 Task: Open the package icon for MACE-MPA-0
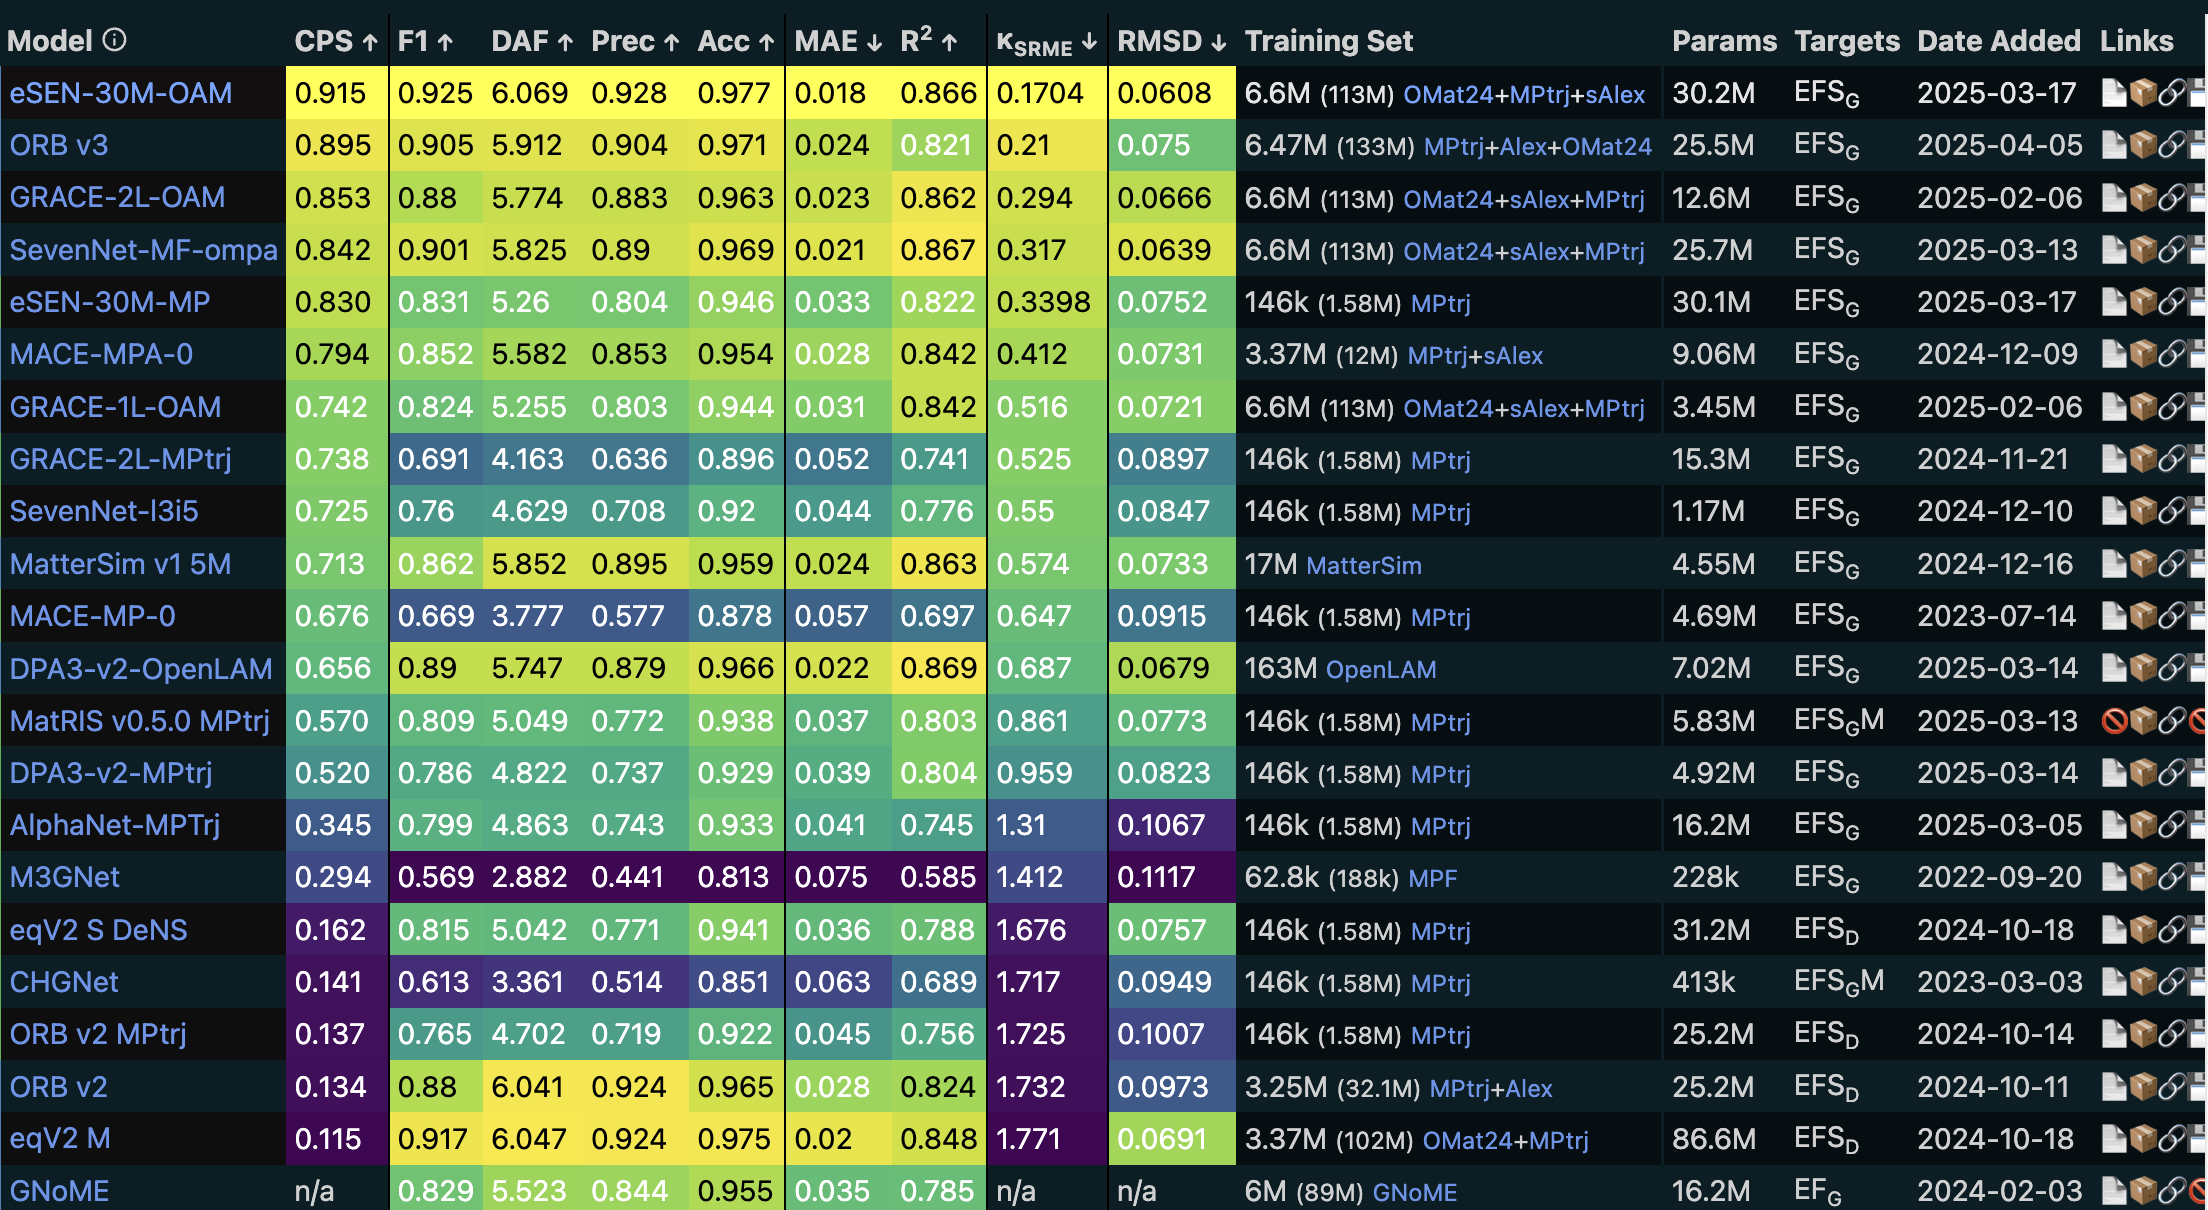pyautogui.click(x=2143, y=354)
